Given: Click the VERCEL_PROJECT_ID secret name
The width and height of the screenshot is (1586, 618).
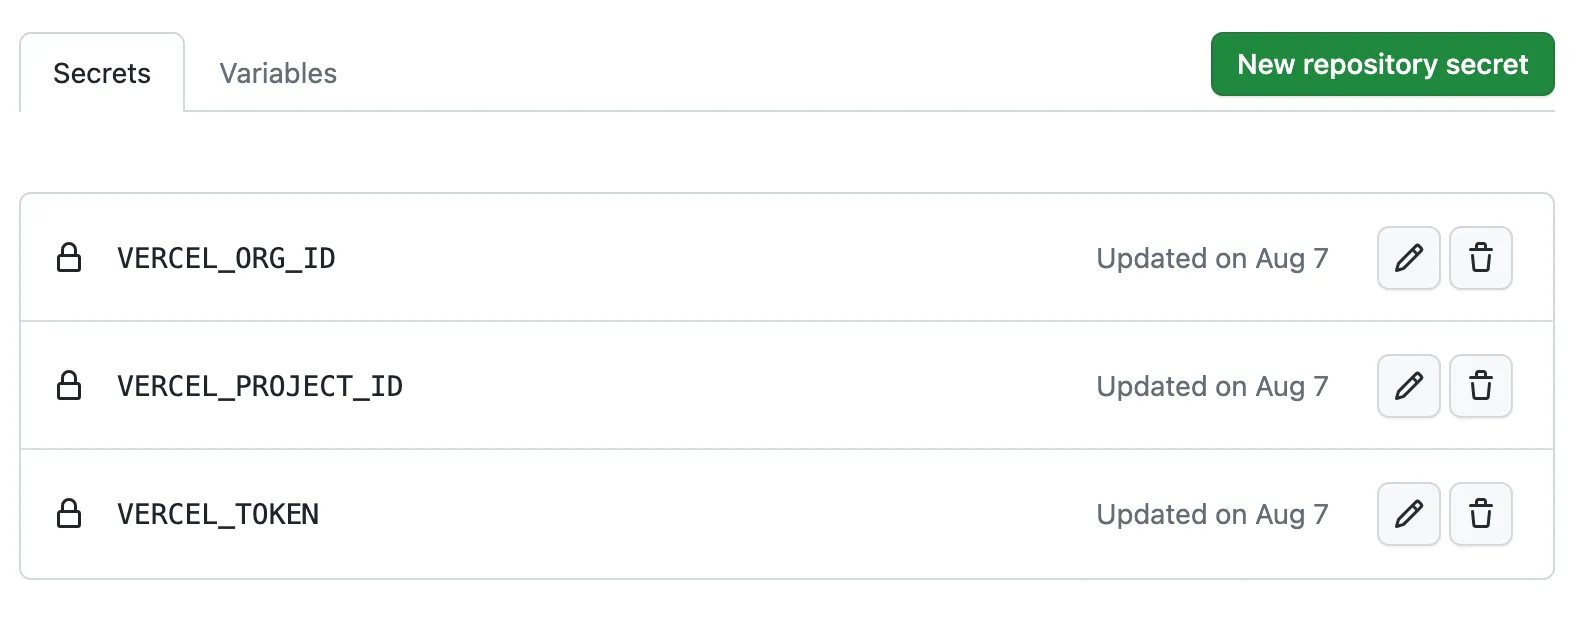Looking at the screenshot, I should (260, 386).
